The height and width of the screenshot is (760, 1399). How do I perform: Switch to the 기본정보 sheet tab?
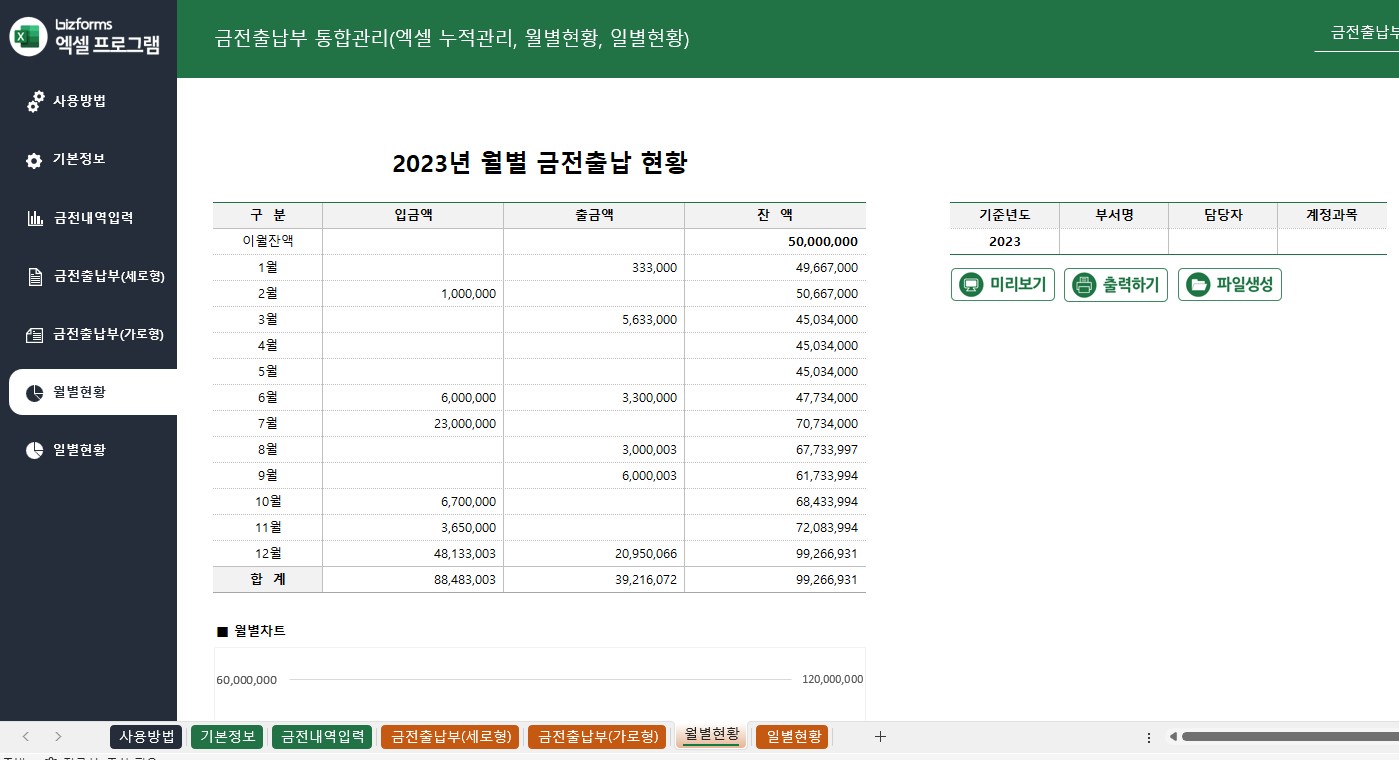227,737
